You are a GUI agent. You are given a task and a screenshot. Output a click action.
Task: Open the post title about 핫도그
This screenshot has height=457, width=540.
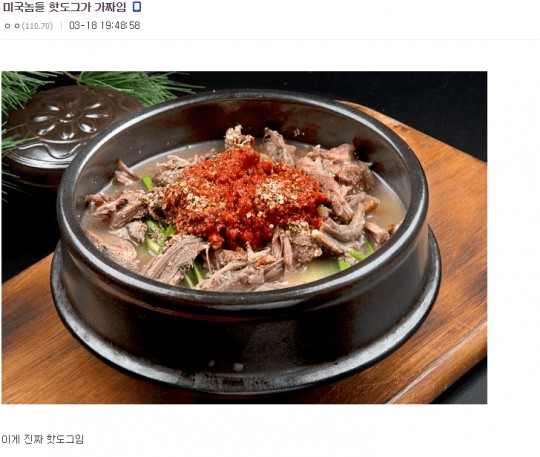tap(65, 7)
